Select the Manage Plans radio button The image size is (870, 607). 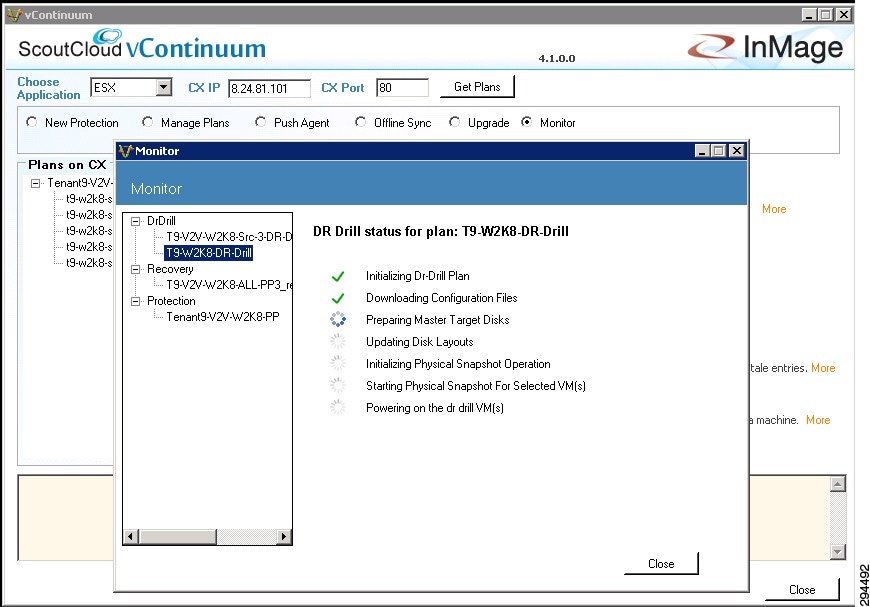coord(147,122)
